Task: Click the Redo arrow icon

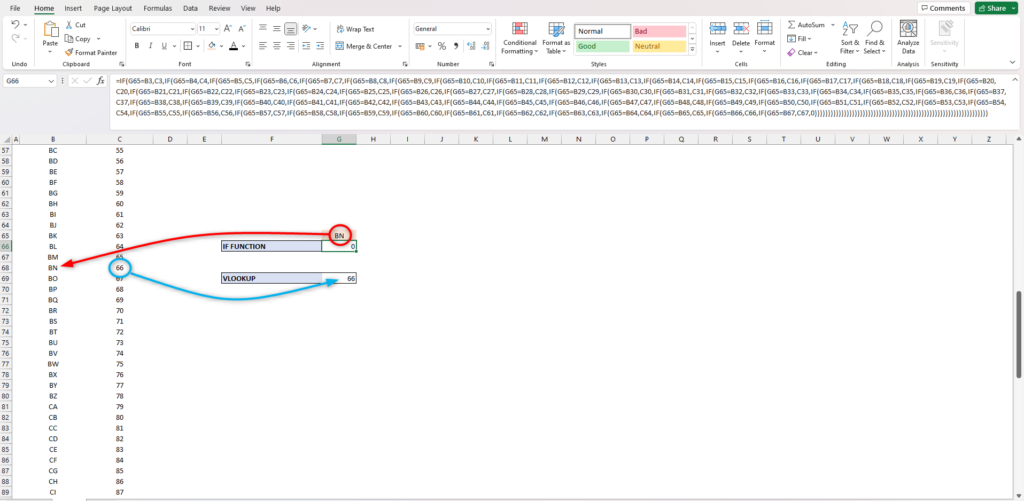Action: tap(16, 39)
